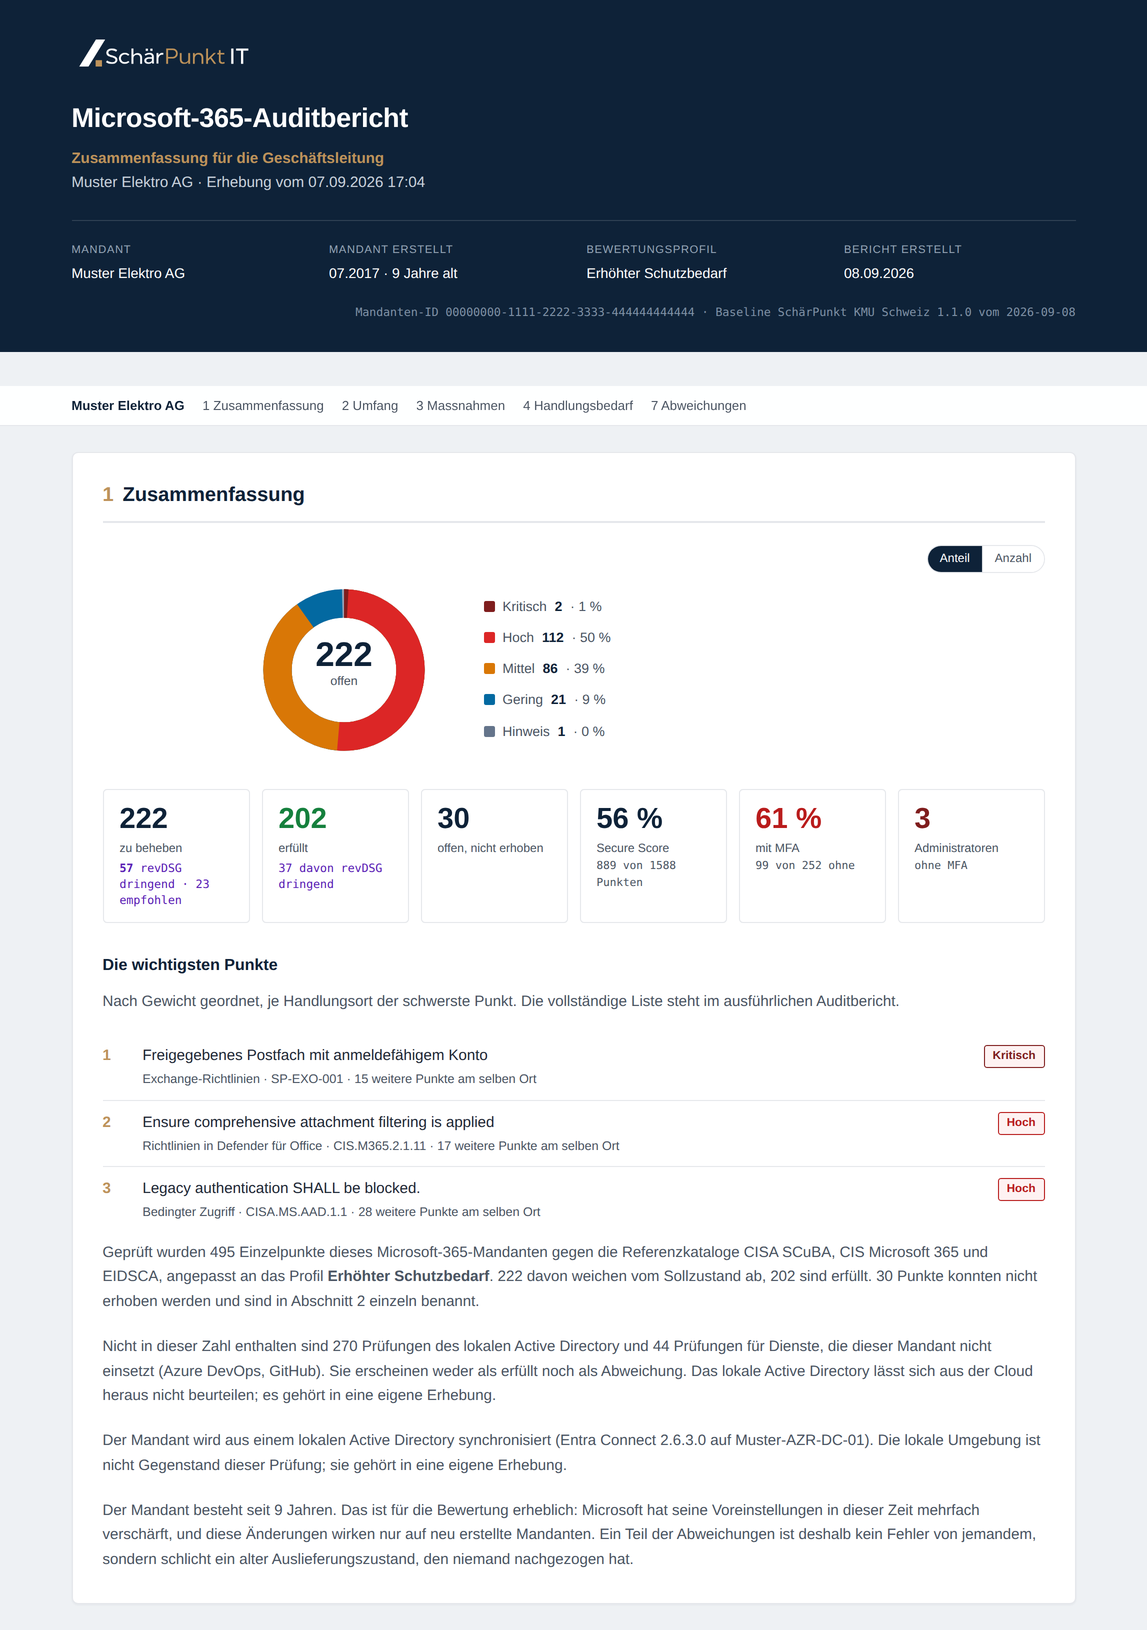1147x1630 pixels.
Task: Click the 'Mittel 86 · 39 %' legend entry
Action: tap(544, 669)
